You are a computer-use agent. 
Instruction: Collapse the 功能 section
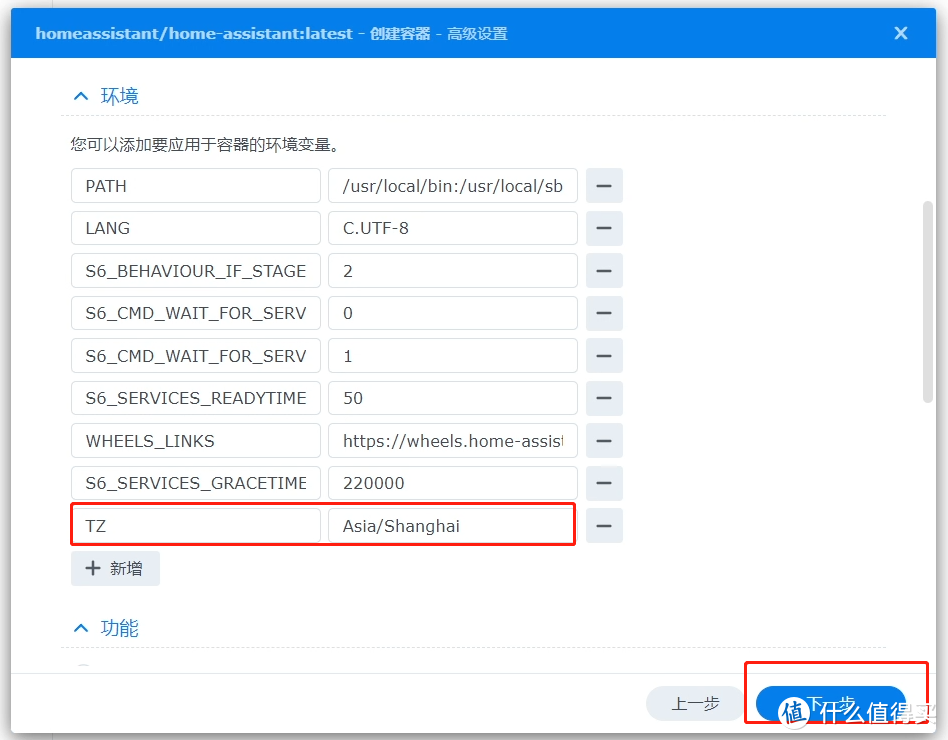(81, 628)
